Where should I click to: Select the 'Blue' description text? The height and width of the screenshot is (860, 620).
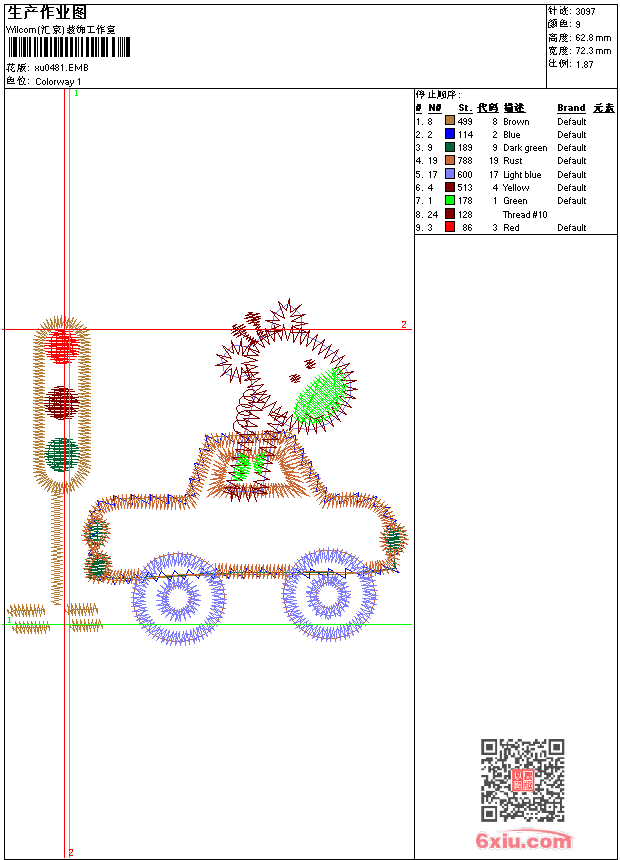pos(512,135)
